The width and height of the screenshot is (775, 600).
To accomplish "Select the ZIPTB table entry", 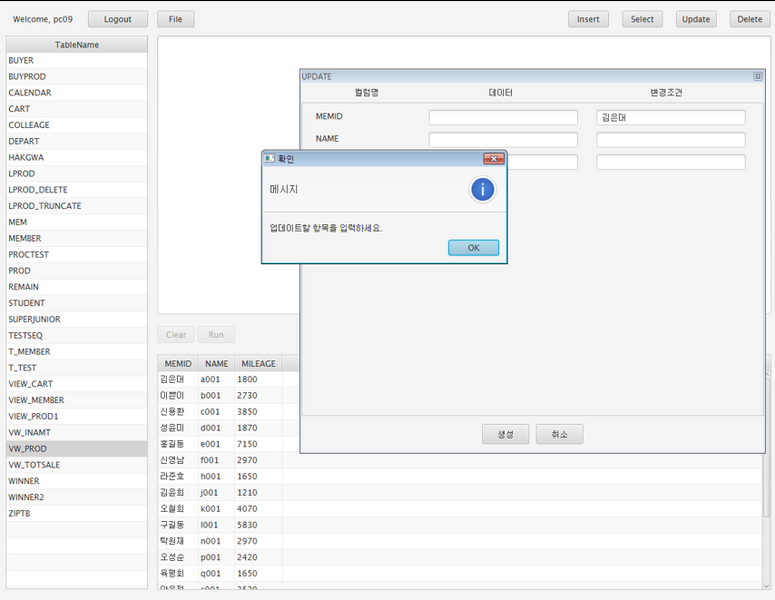I will (77, 514).
